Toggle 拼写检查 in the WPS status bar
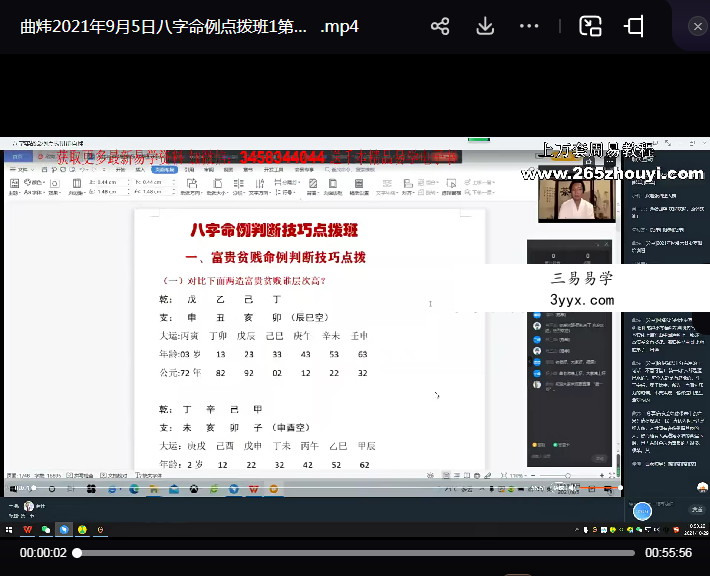The image size is (710, 576). pos(80,475)
